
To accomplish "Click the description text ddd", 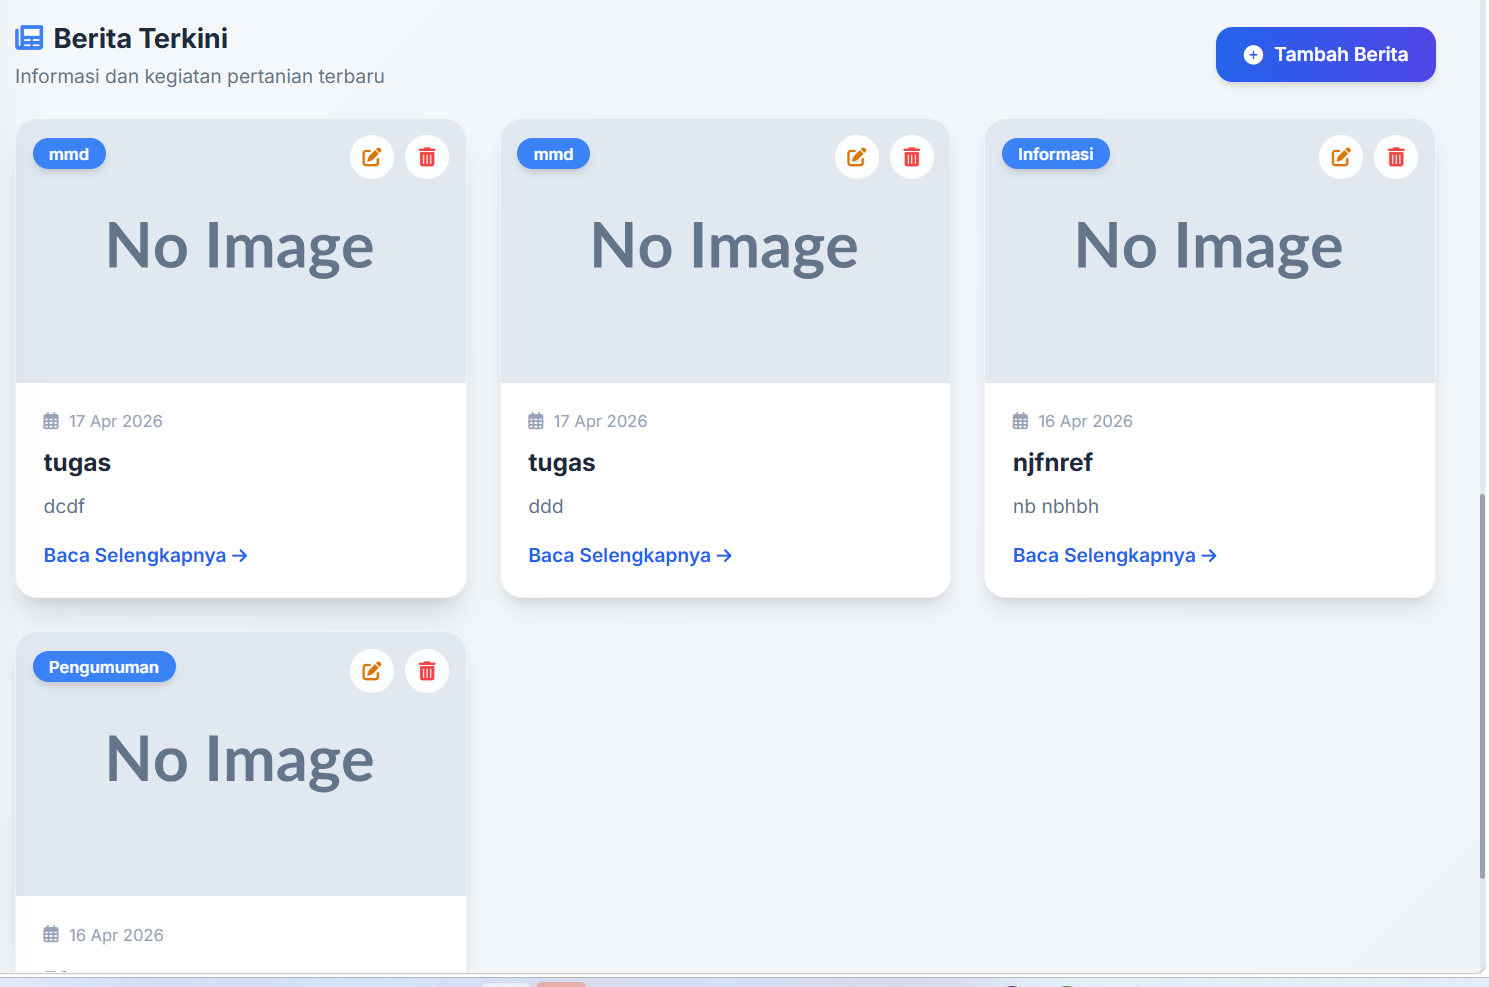I will (546, 507).
